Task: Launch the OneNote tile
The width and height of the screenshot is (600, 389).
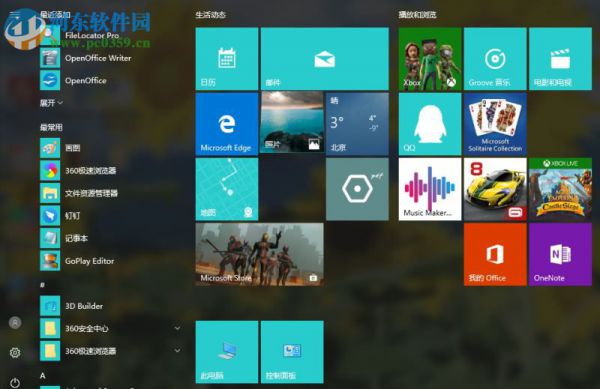Action: (x=560, y=254)
